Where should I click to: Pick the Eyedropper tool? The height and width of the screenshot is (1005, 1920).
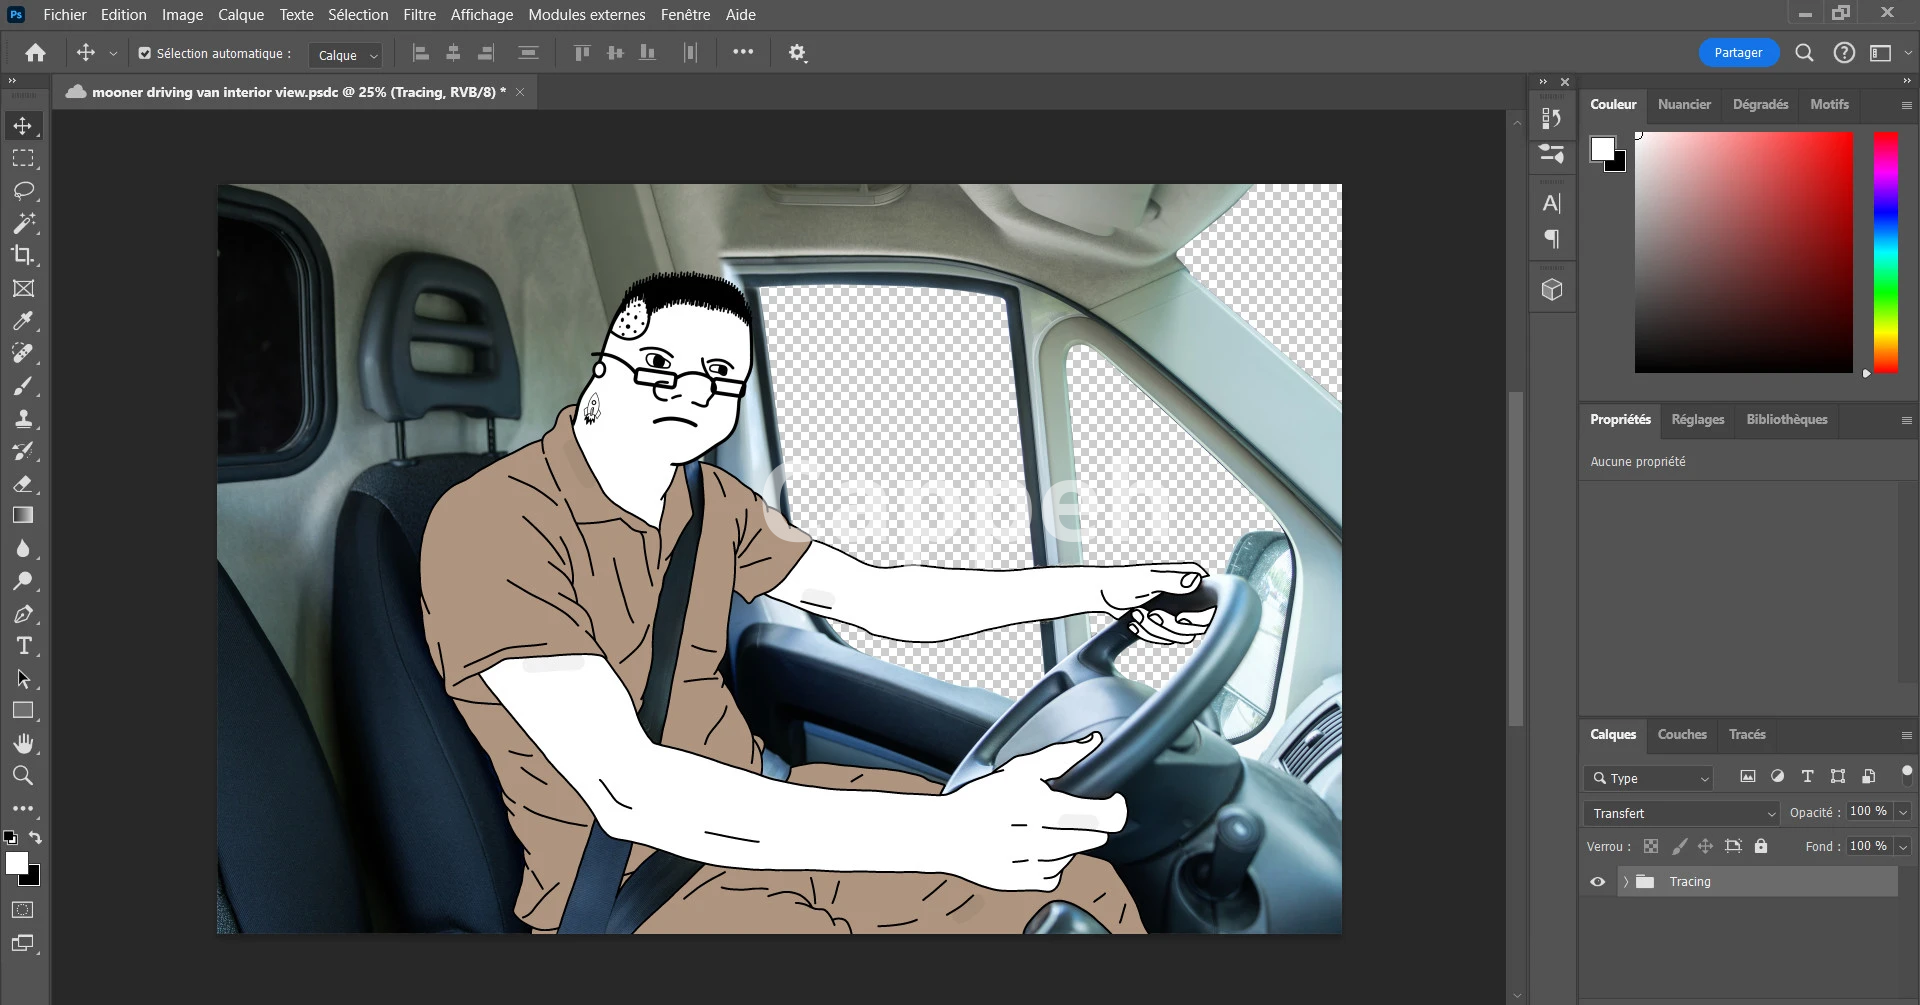tap(23, 321)
